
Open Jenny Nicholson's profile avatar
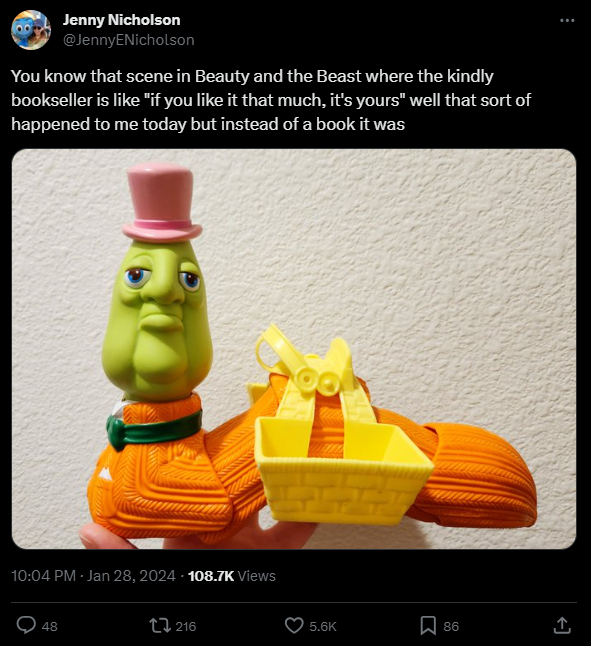(x=31, y=30)
